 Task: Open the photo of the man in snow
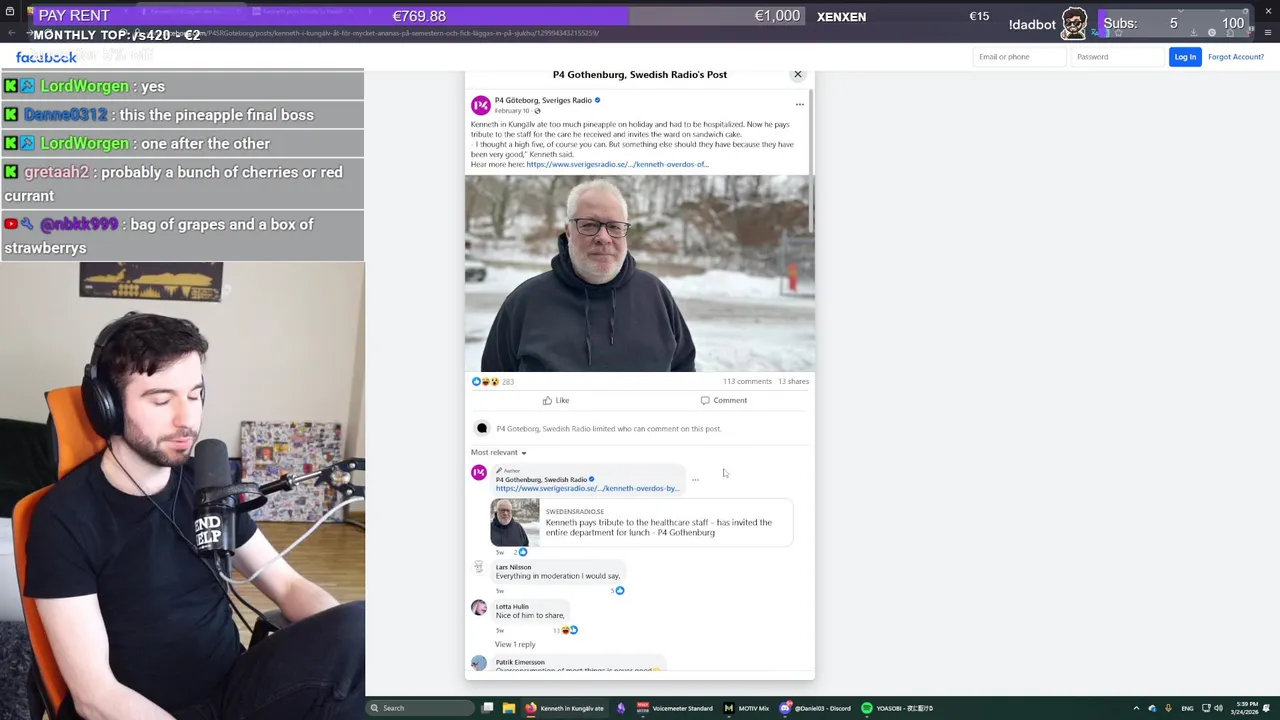pyautogui.click(x=639, y=273)
